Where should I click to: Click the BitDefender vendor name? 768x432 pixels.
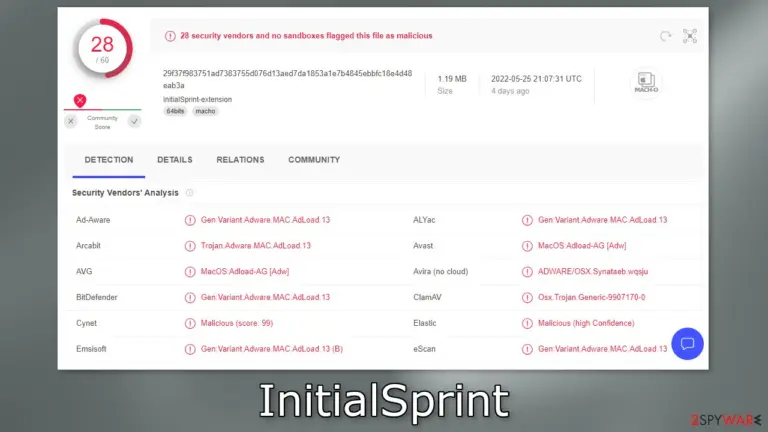[96, 297]
